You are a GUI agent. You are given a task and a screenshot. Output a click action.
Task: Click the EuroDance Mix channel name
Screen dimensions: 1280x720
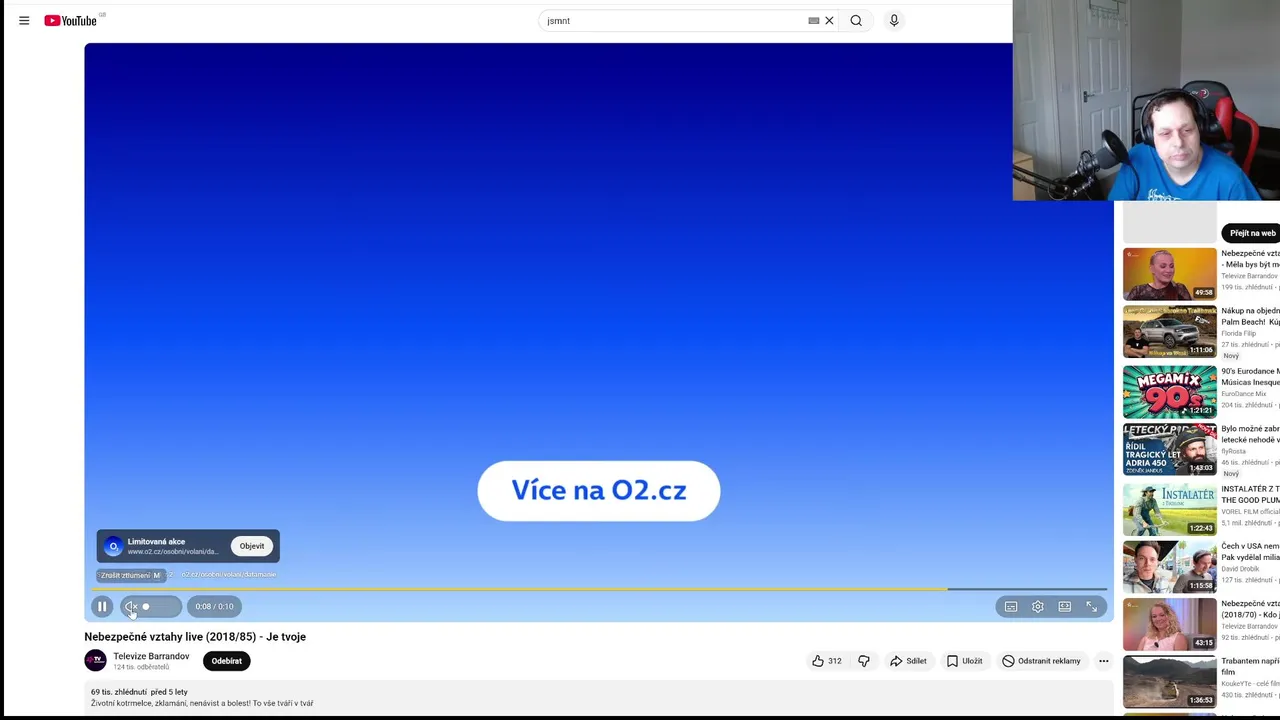click(1243, 394)
